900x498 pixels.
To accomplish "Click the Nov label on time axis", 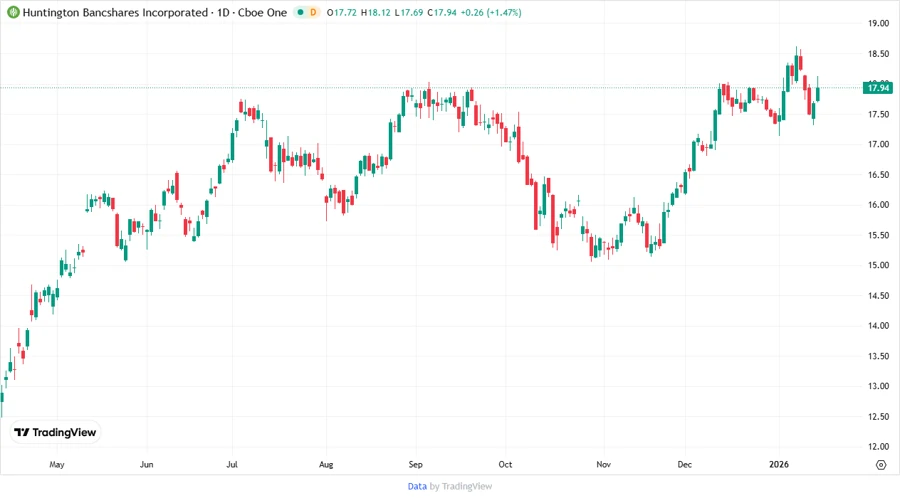I will [603, 464].
